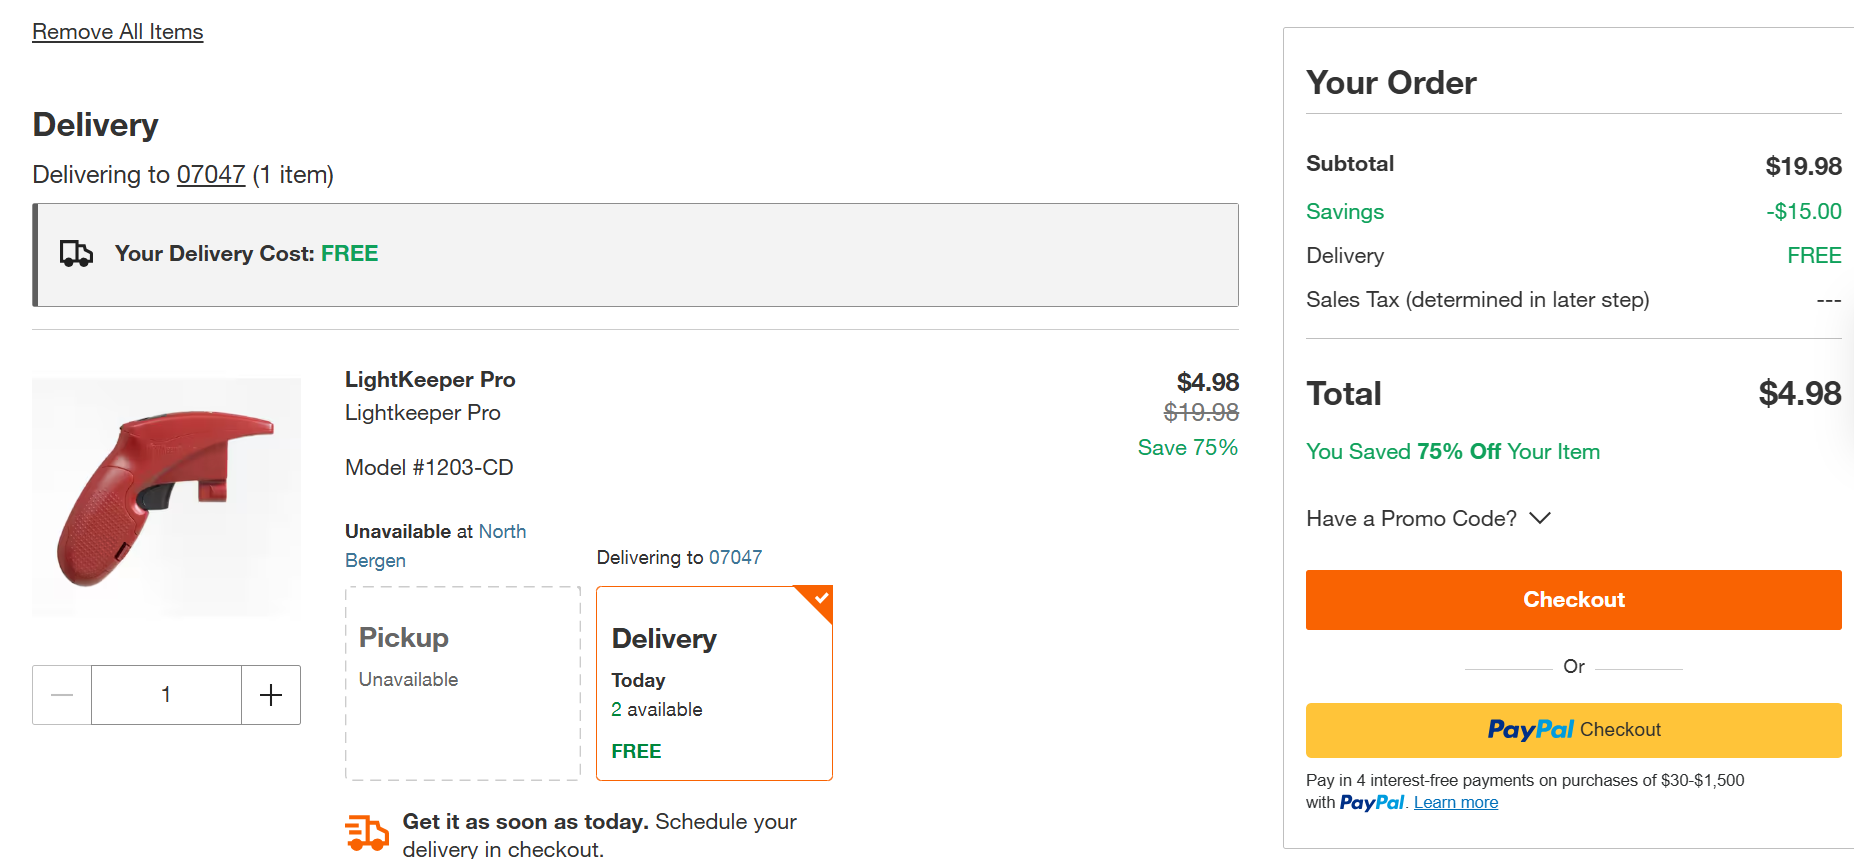The image size is (1854, 859).
Task: Click the promo code chevron arrow
Action: pos(1540,518)
